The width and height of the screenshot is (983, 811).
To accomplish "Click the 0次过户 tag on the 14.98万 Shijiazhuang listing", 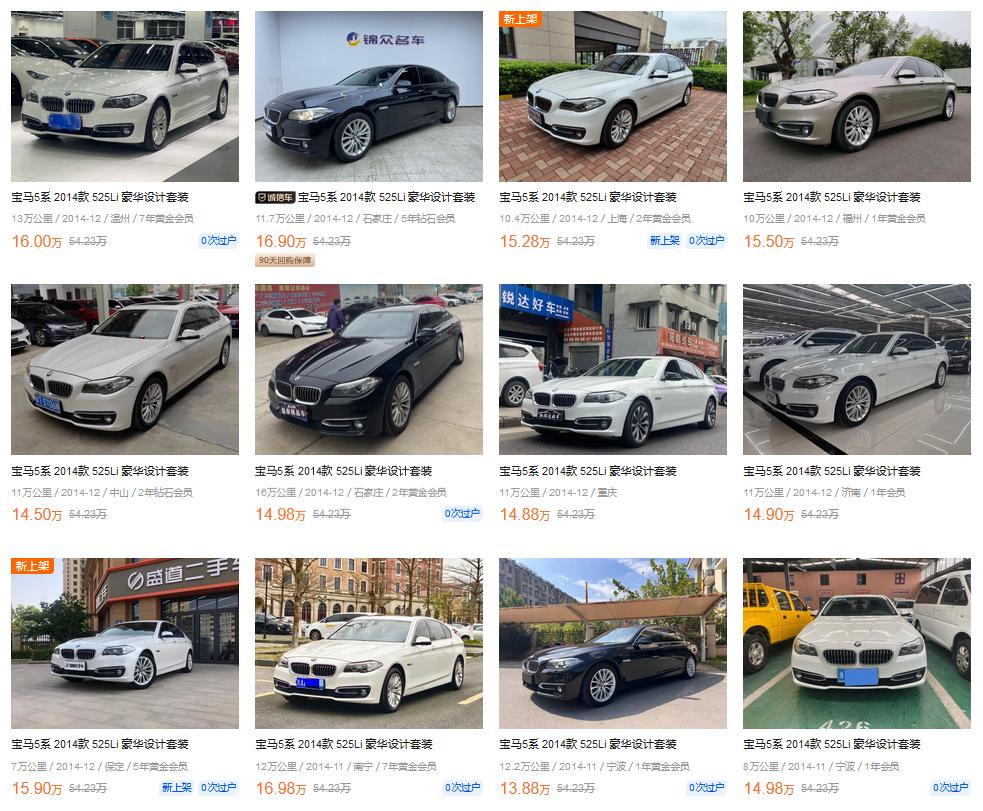I will pos(463,514).
